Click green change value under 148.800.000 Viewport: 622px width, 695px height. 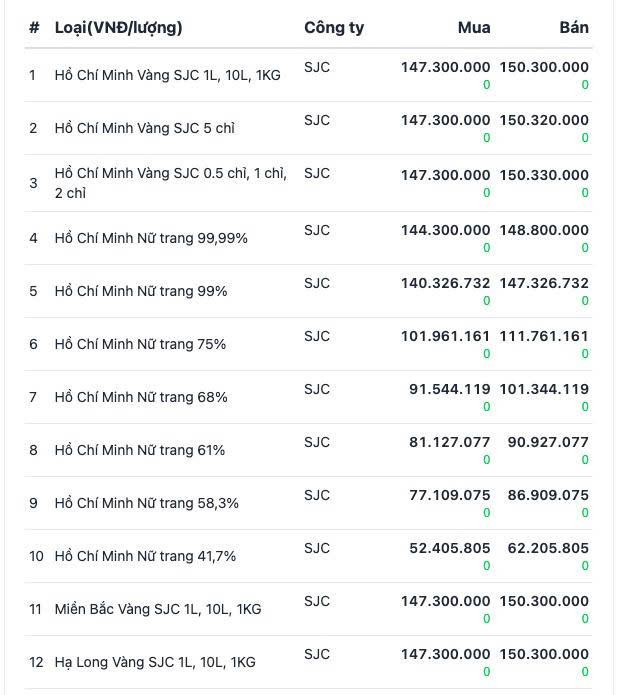585,248
